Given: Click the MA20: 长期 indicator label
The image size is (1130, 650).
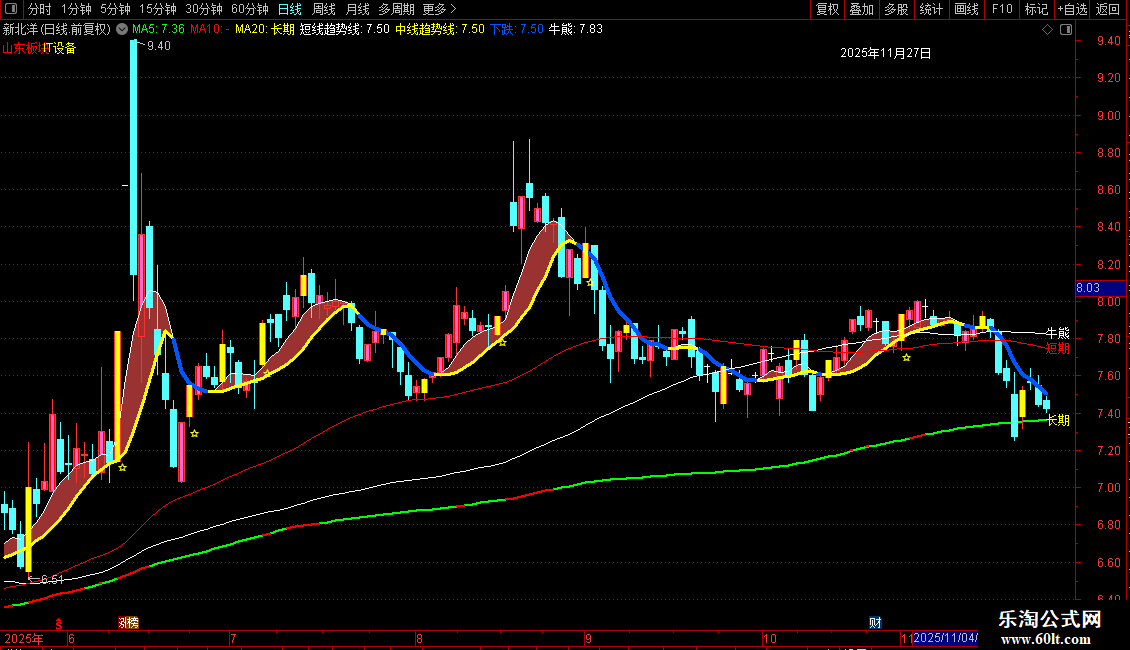Looking at the screenshot, I should 264,29.
